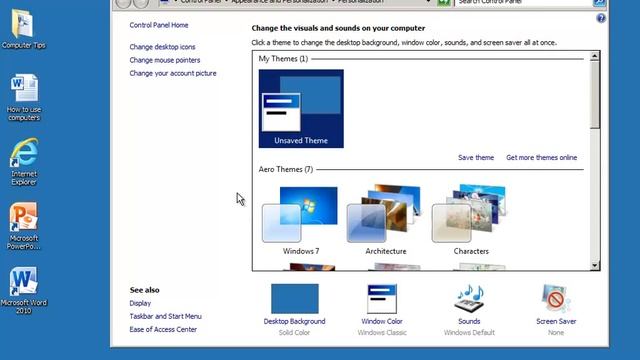640x360 pixels.
Task: Go to Control Panel Home
Action: pyautogui.click(x=159, y=25)
